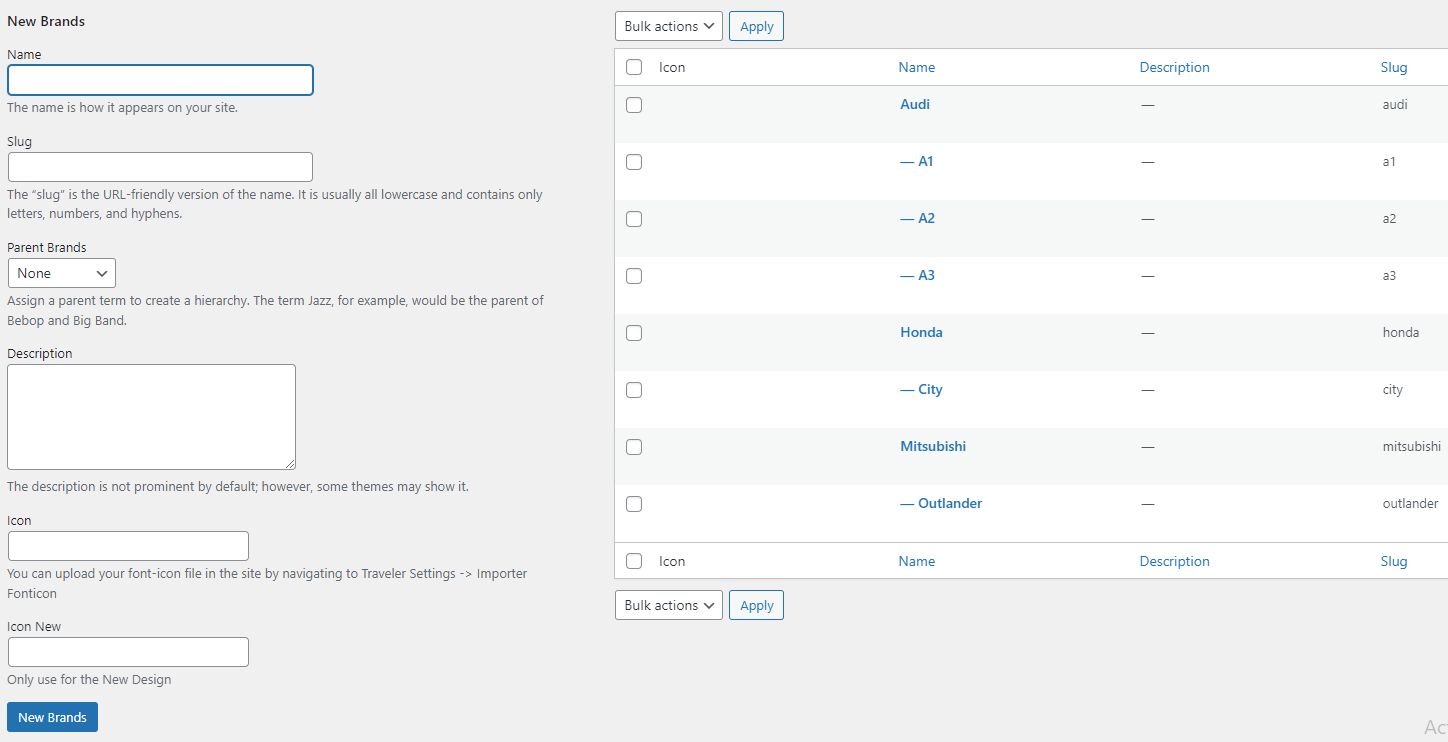Click the 'audi' slug cell
The width and height of the screenshot is (1448, 742).
[1395, 104]
